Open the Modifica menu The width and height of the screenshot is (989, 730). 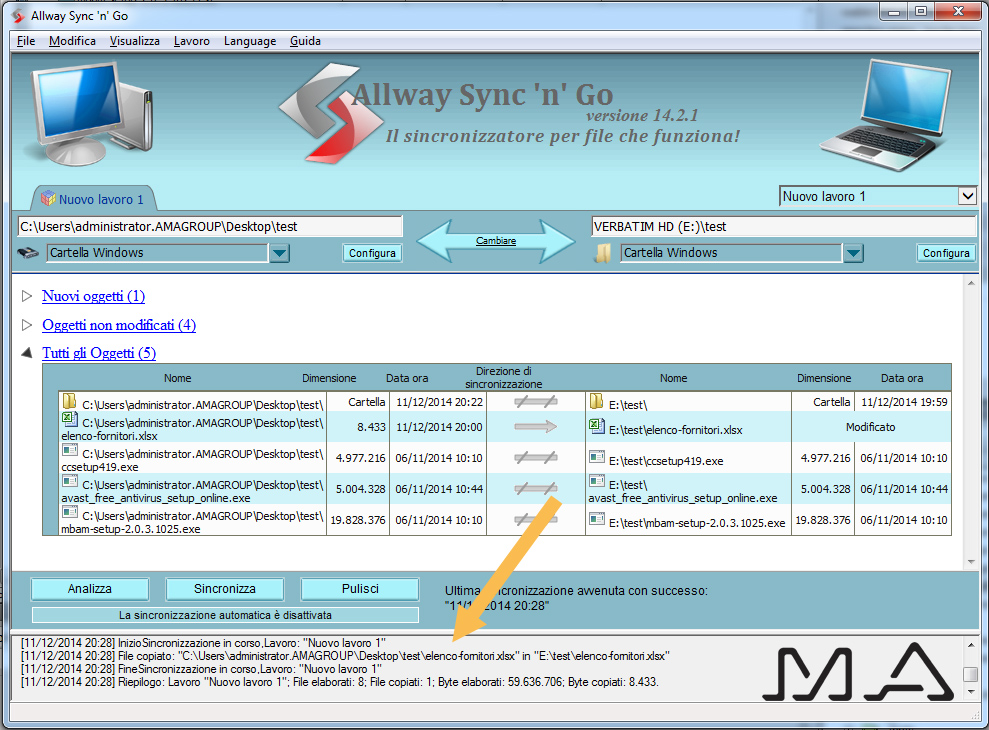(x=72, y=41)
